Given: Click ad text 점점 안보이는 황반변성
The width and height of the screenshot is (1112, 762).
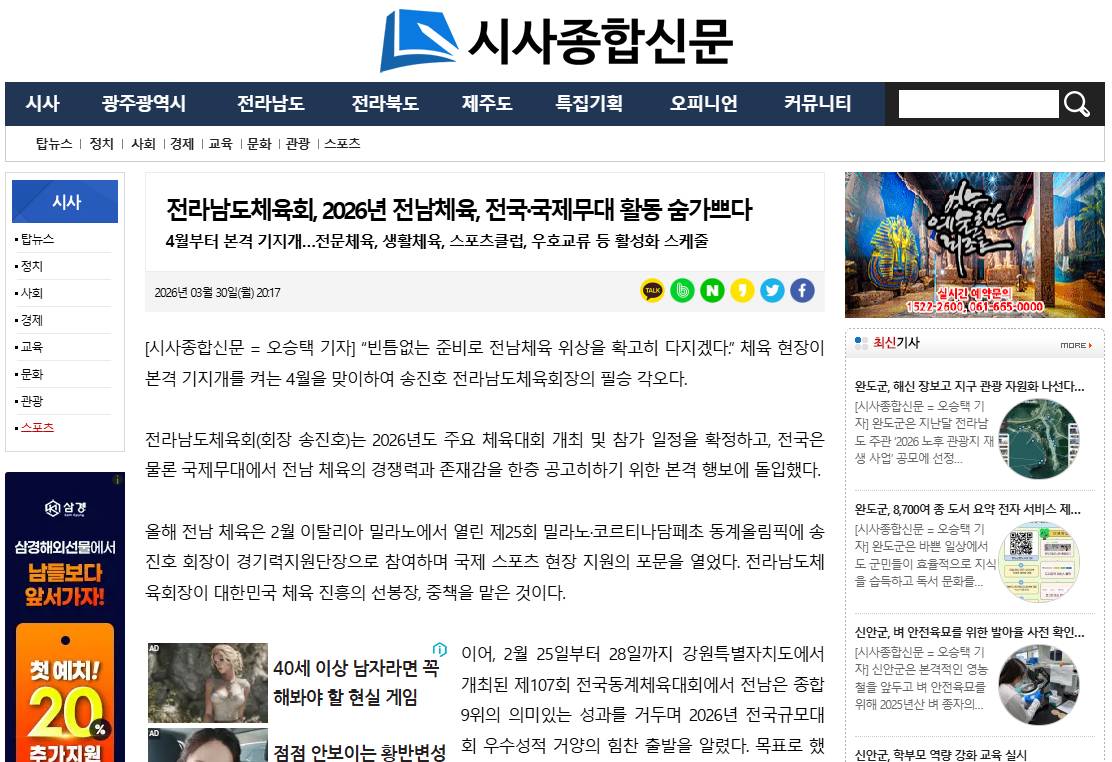Looking at the screenshot, I should pos(360,752).
